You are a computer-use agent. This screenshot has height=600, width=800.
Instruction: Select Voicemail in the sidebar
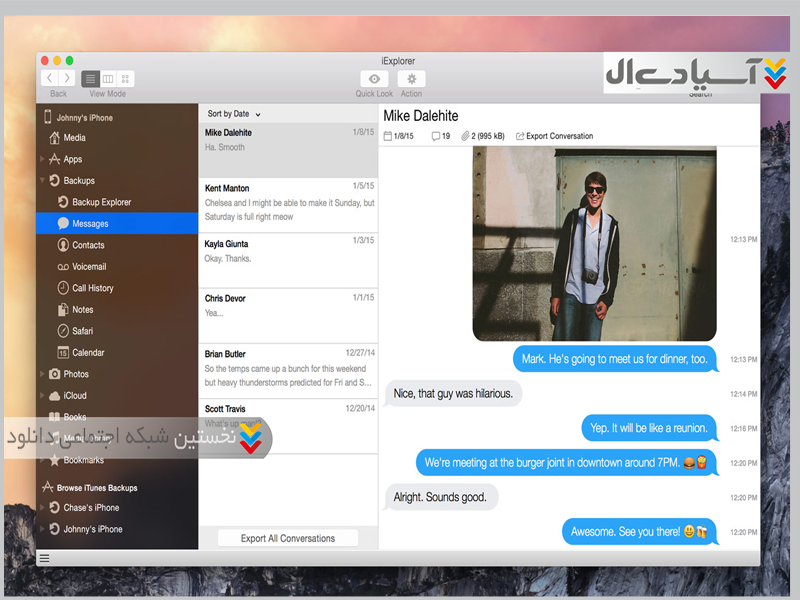tap(89, 267)
